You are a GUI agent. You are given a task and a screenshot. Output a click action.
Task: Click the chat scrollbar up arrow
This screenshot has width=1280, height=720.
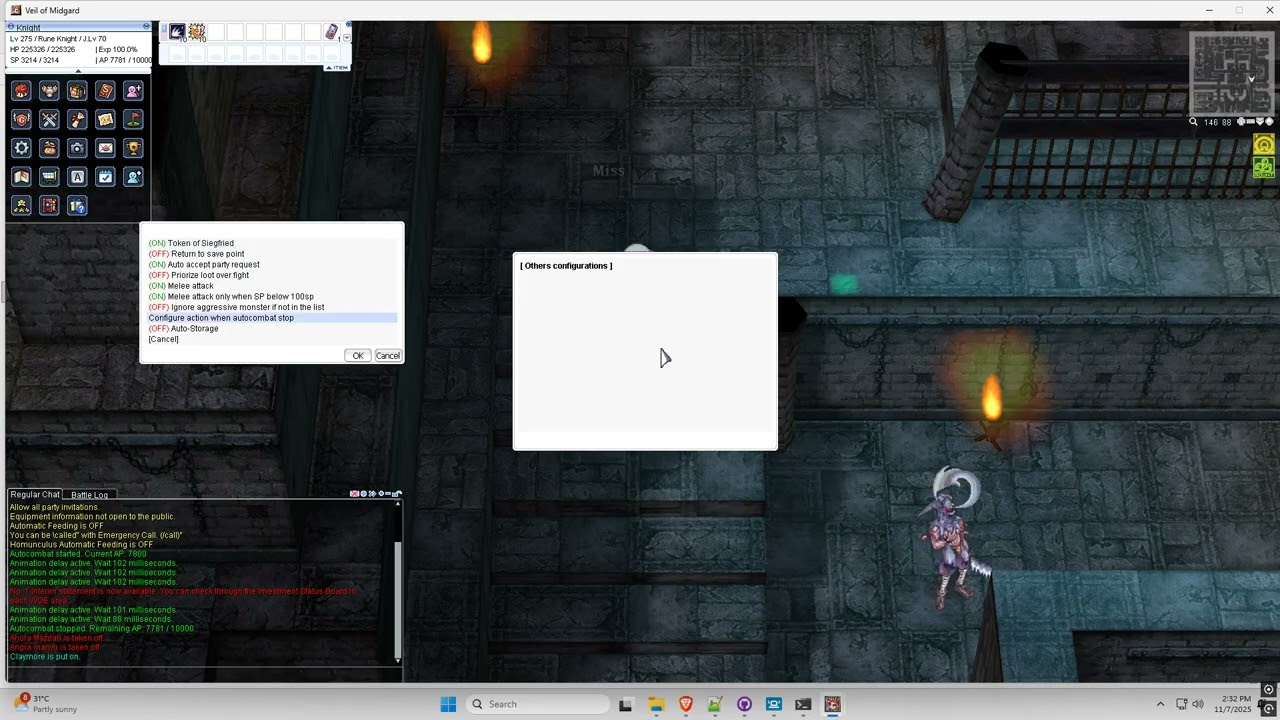pos(398,504)
